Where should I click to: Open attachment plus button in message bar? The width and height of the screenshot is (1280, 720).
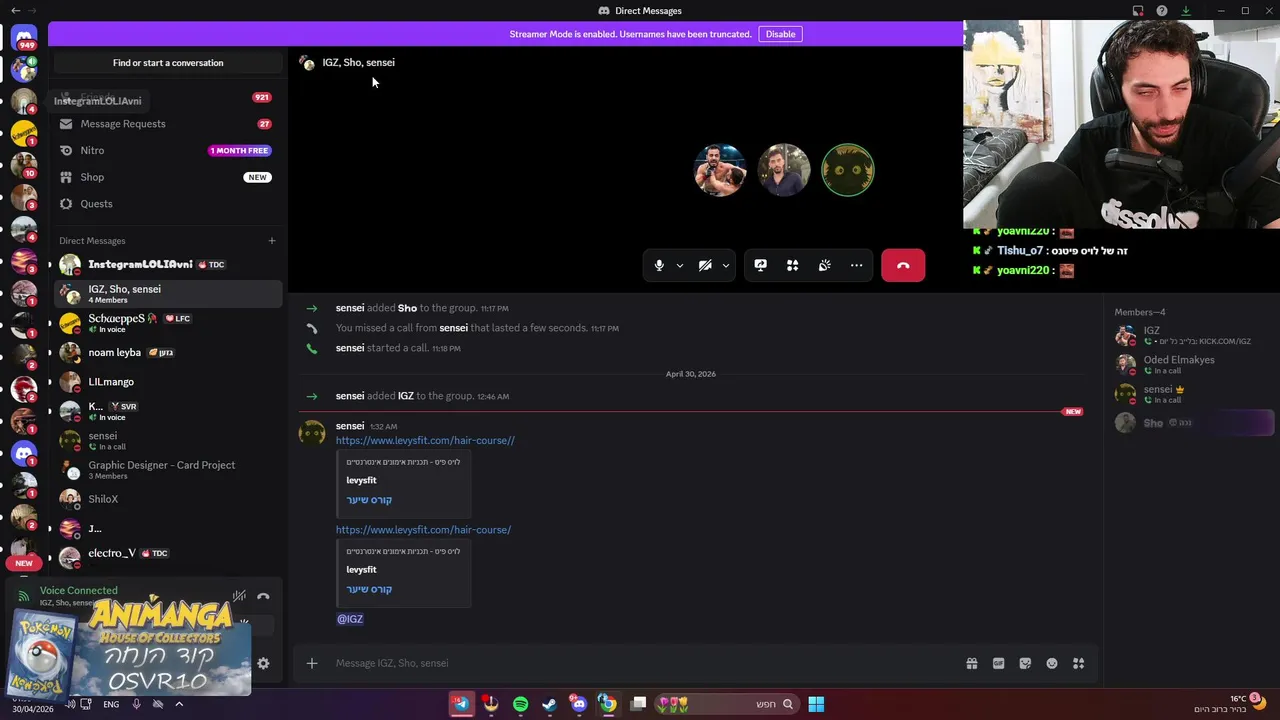(312, 663)
